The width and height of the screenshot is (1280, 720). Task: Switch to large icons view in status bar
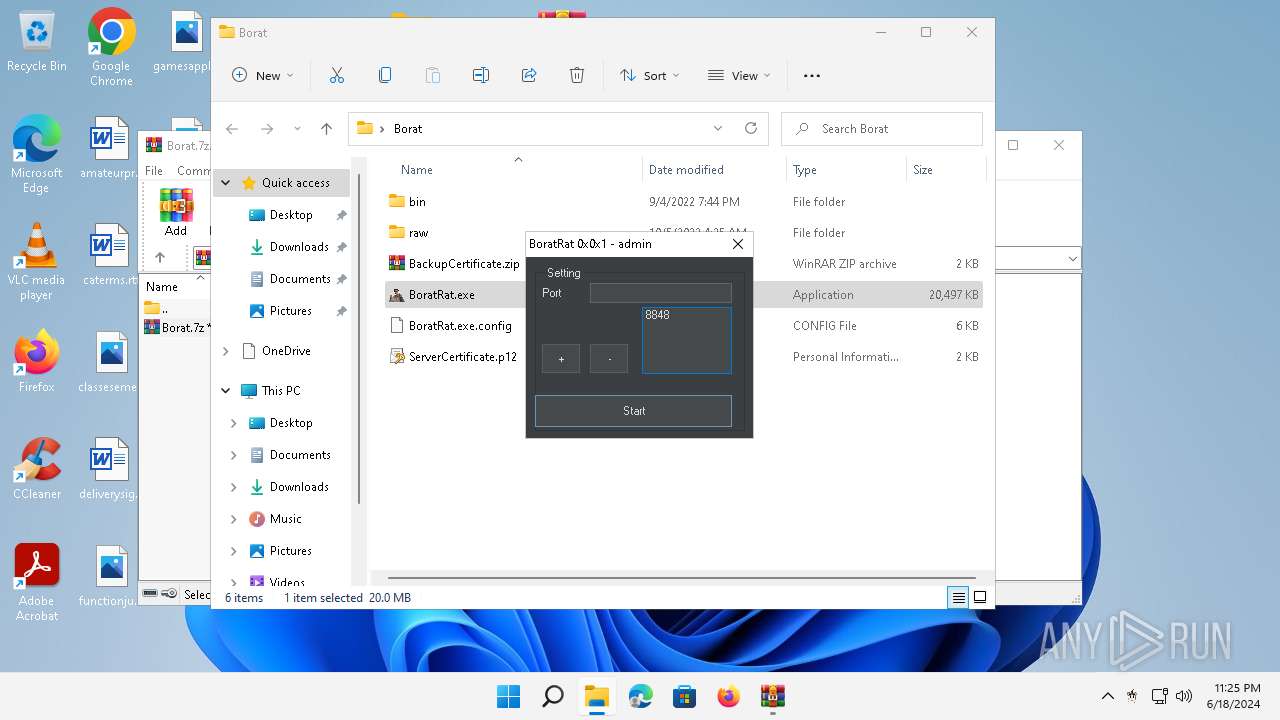[x=980, y=597]
